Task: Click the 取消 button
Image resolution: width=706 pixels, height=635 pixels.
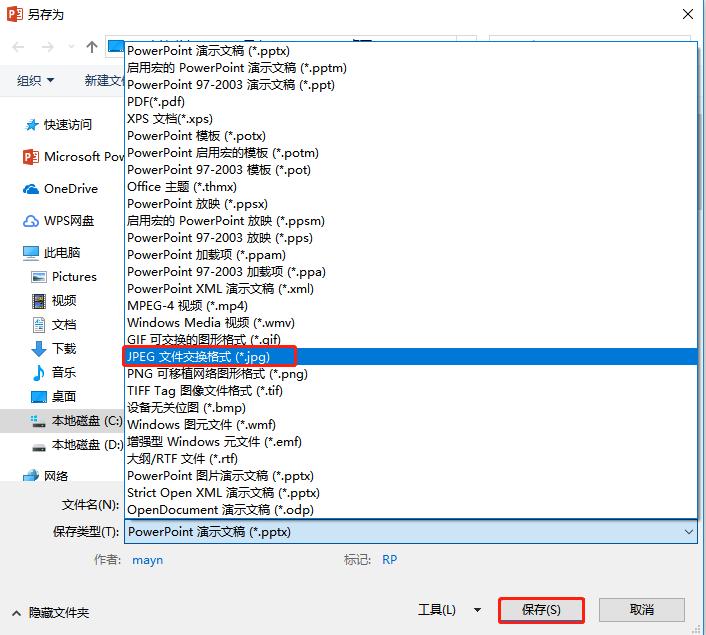Action: 642,610
